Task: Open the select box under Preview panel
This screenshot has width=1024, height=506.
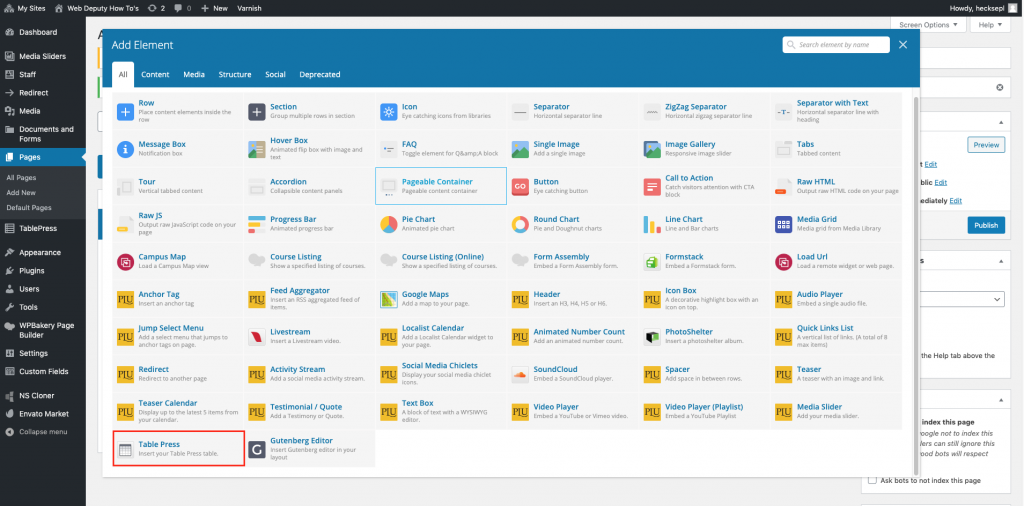Action: [962, 298]
